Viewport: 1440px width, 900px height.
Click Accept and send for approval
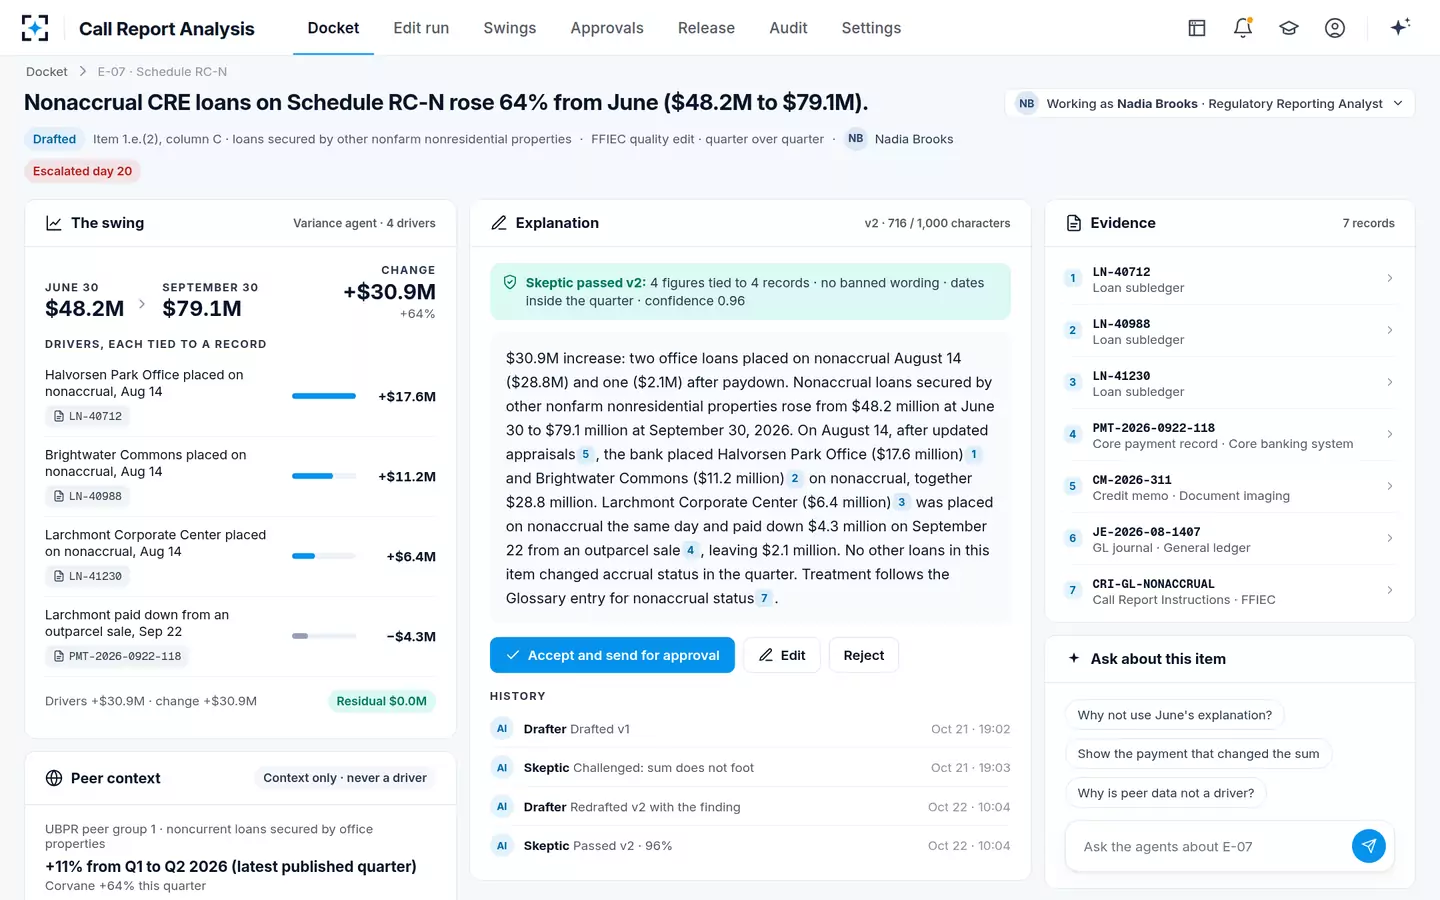pyautogui.click(x=612, y=655)
